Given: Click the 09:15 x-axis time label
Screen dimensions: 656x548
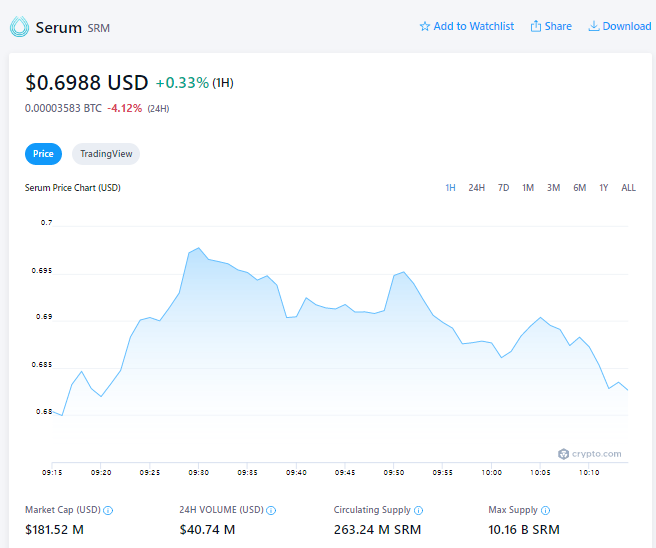Looking at the screenshot, I should click(52, 473).
